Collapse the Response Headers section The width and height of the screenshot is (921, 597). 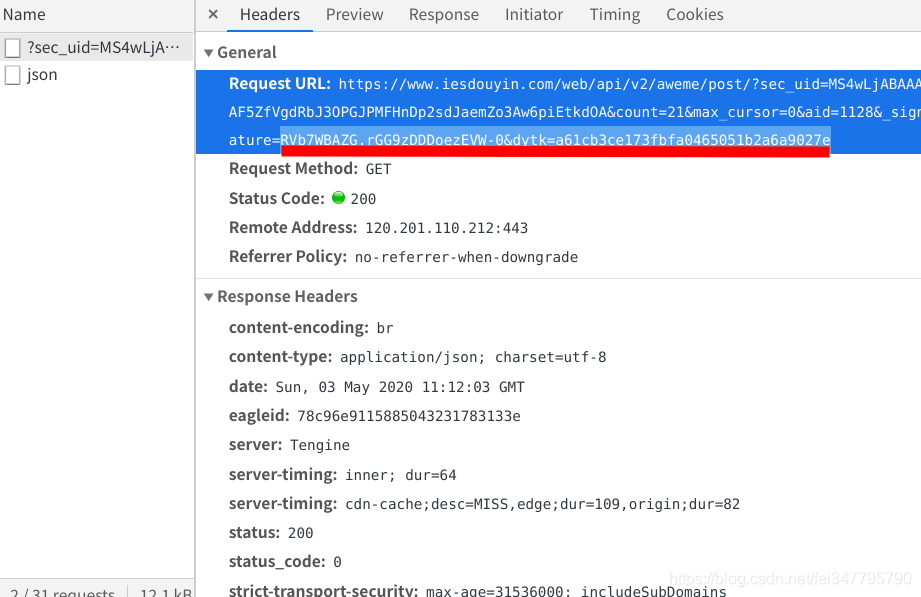208,297
